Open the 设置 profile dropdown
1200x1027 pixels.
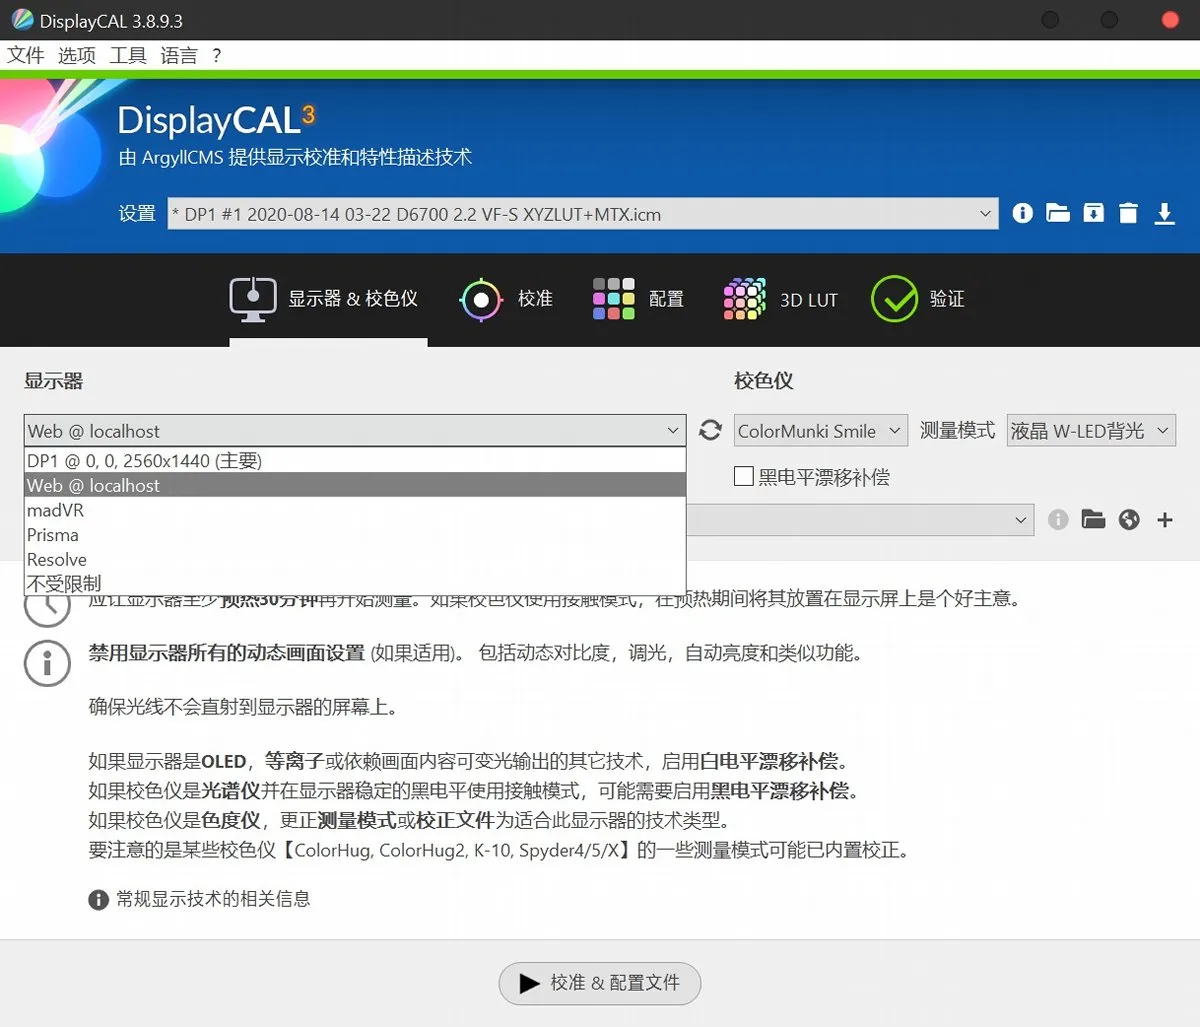[583, 213]
